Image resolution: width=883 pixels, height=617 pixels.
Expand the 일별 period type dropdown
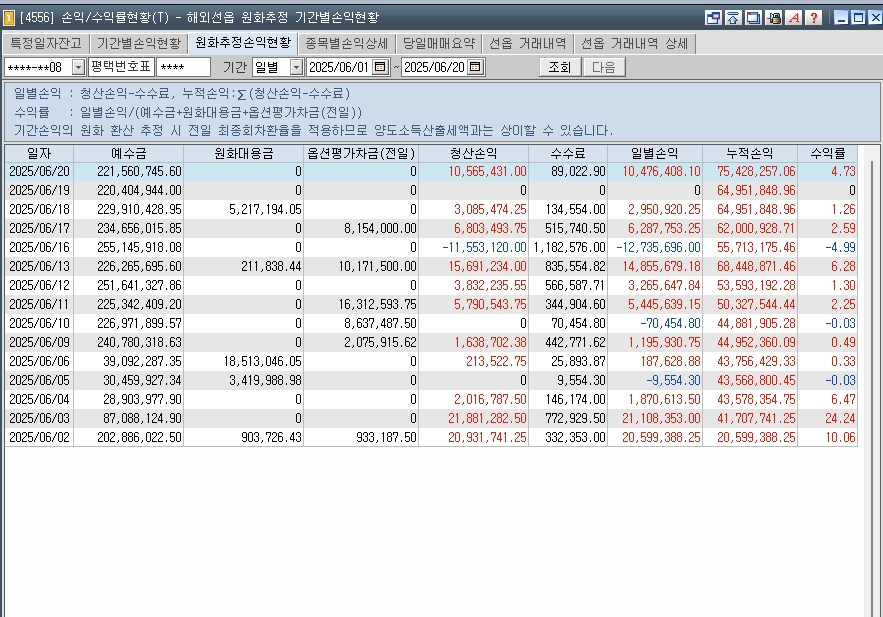[x=296, y=68]
